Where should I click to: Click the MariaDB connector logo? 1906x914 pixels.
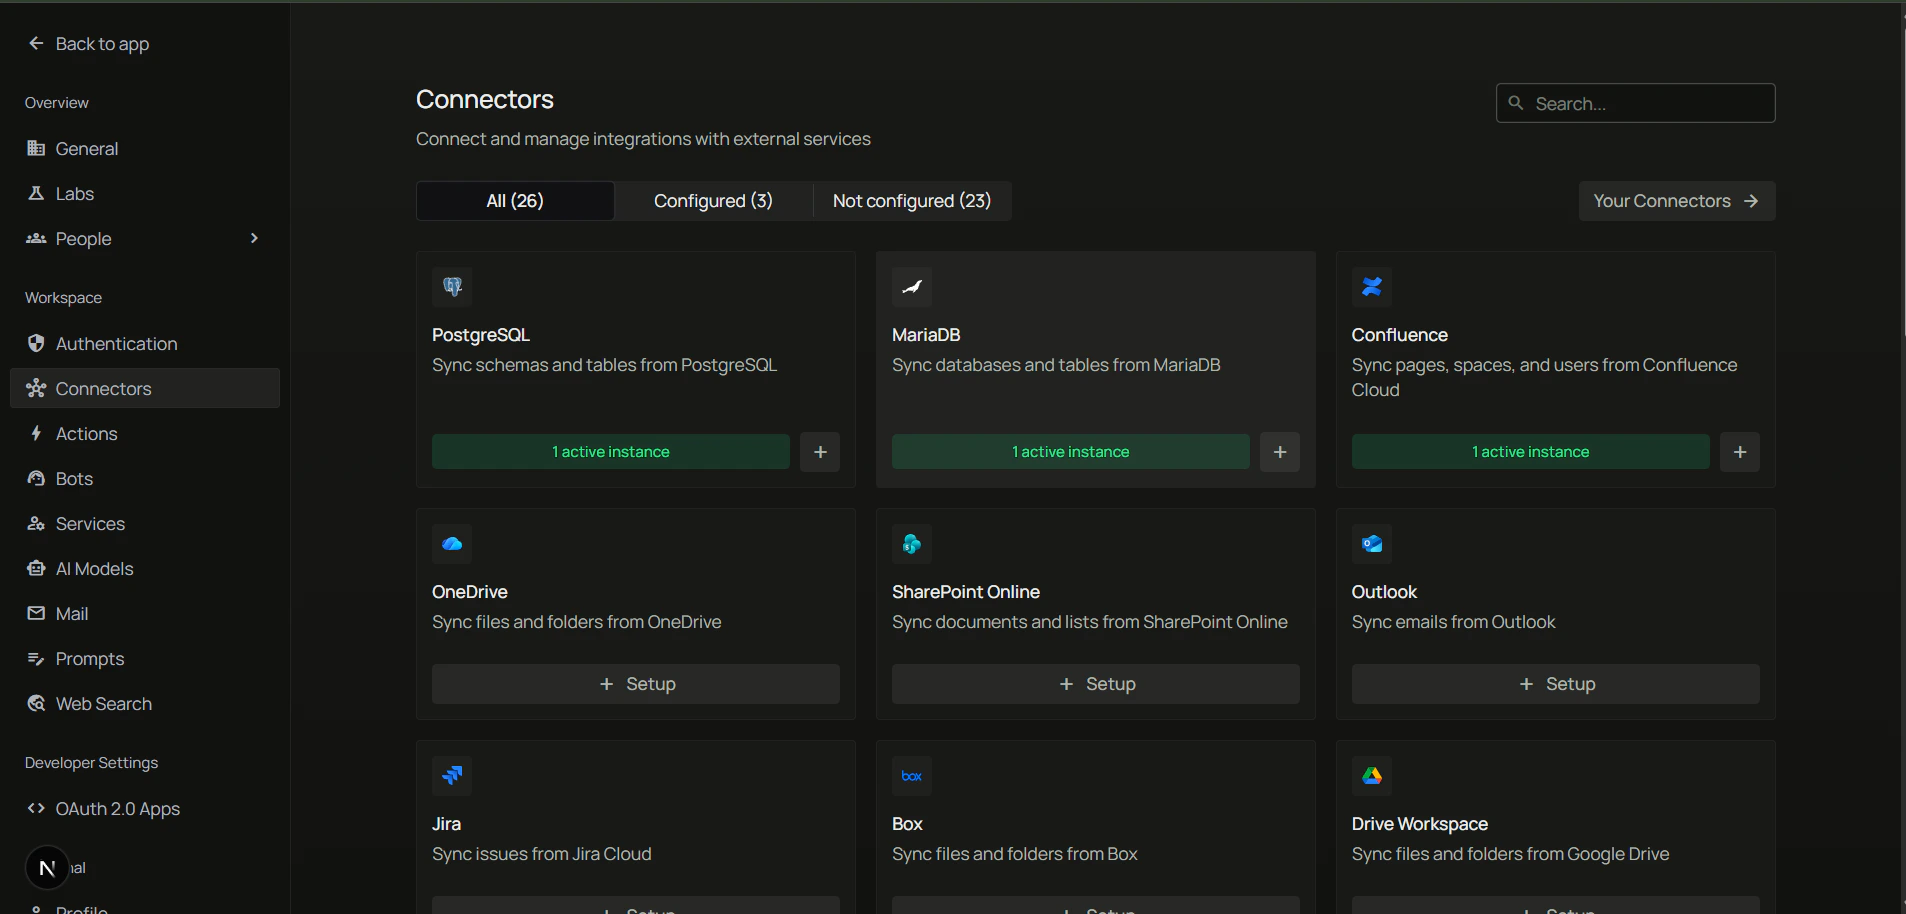[x=912, y=287]
